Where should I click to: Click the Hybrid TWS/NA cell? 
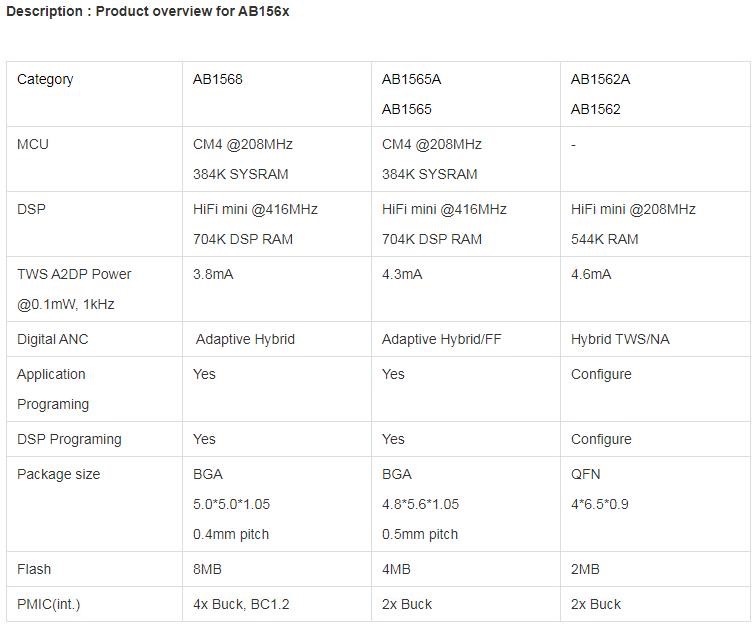(x=620, y=340)
